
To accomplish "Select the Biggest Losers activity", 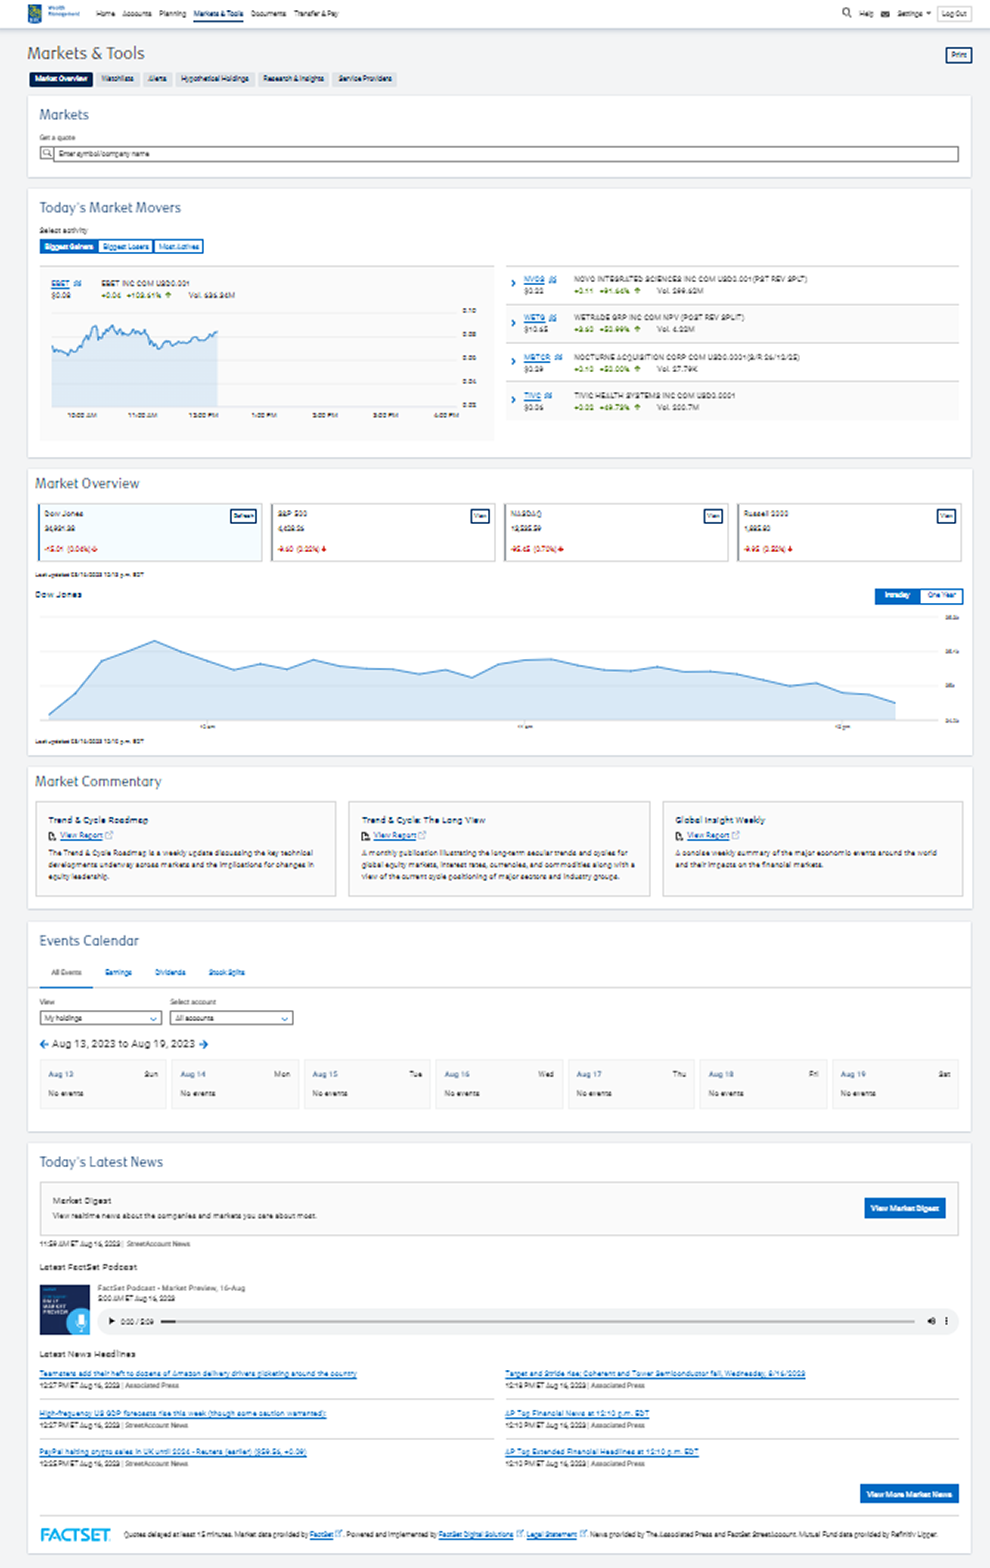I will (126, 247).
